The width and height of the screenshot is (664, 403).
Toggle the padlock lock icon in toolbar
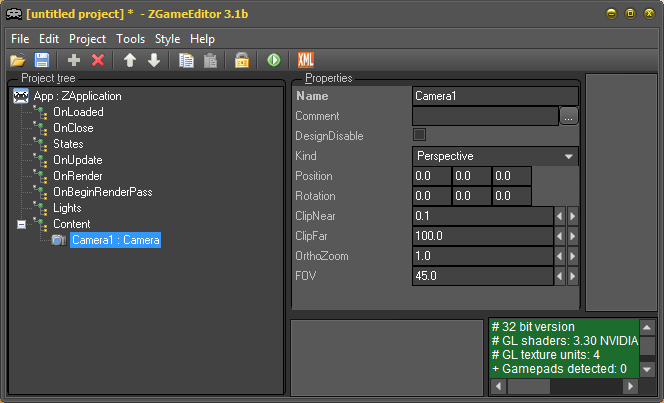coord(242,60)
